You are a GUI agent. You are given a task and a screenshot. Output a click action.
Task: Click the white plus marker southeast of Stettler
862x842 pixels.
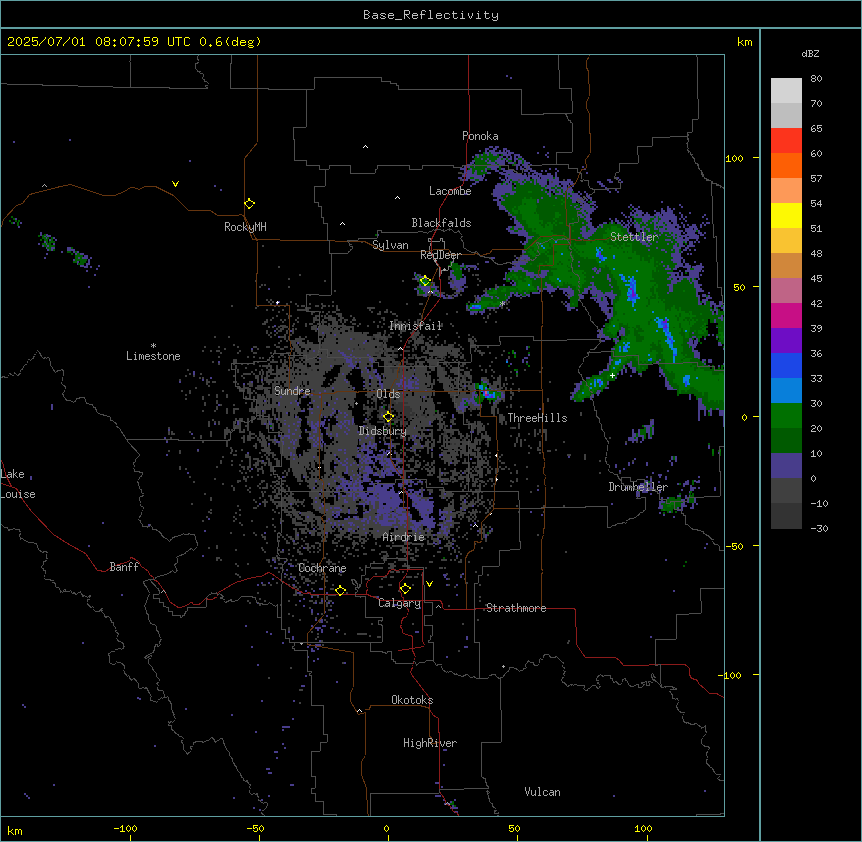(612, 375)
